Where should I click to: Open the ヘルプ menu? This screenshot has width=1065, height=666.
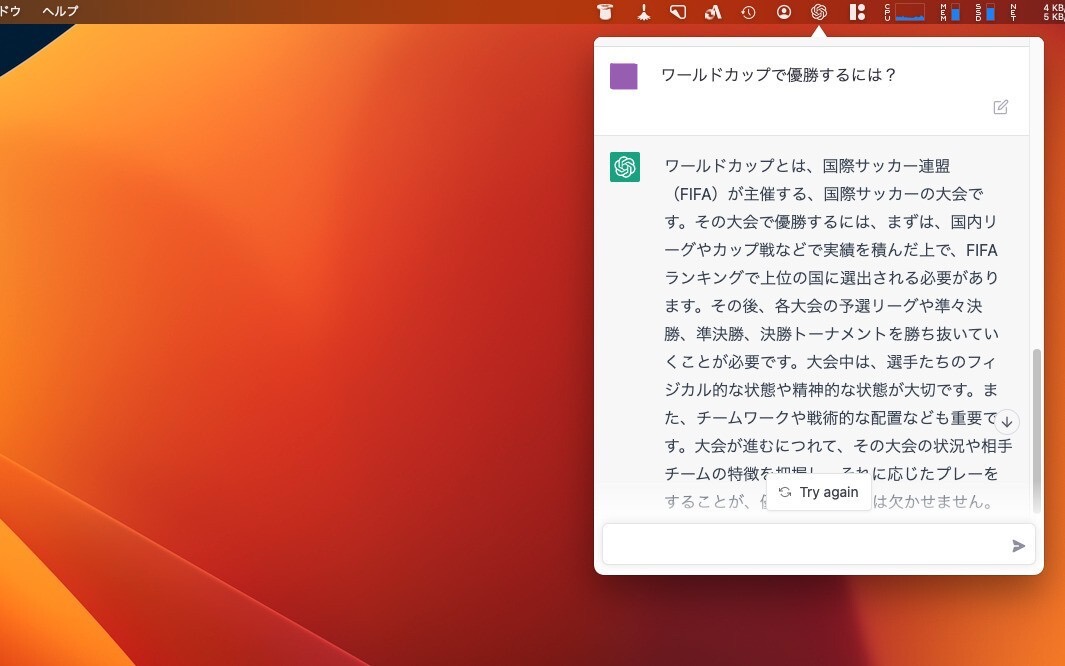pos(60,11)
